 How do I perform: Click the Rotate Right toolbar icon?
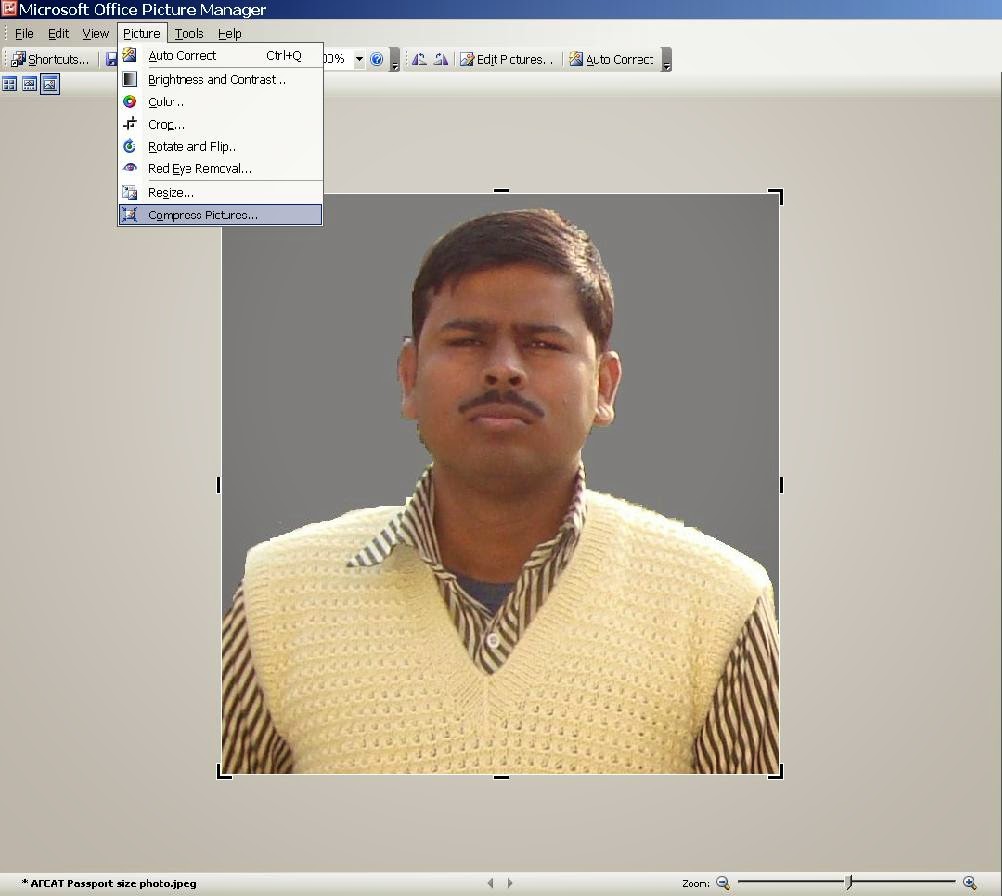pos(440,59)
